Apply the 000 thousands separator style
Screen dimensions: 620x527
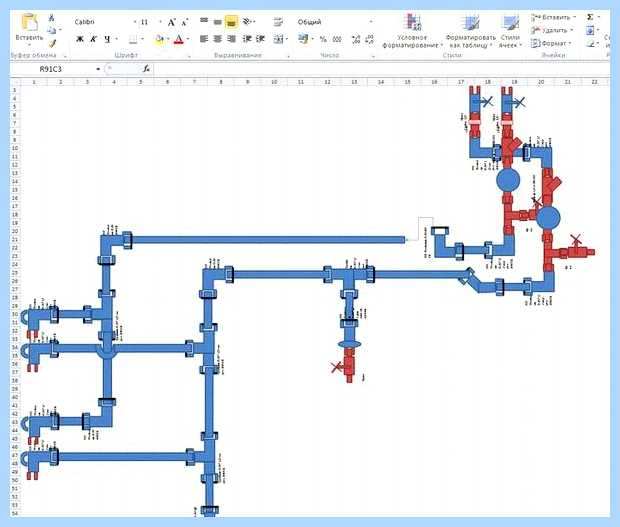point(337,39)
